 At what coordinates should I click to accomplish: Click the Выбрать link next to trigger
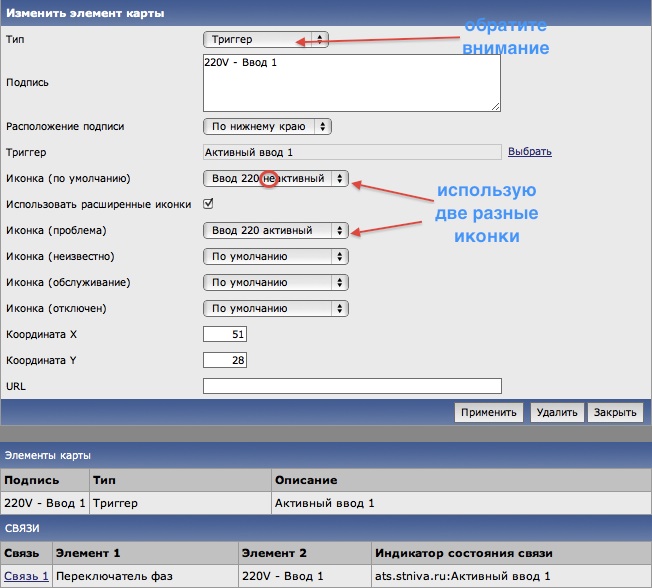coord(529,152)
